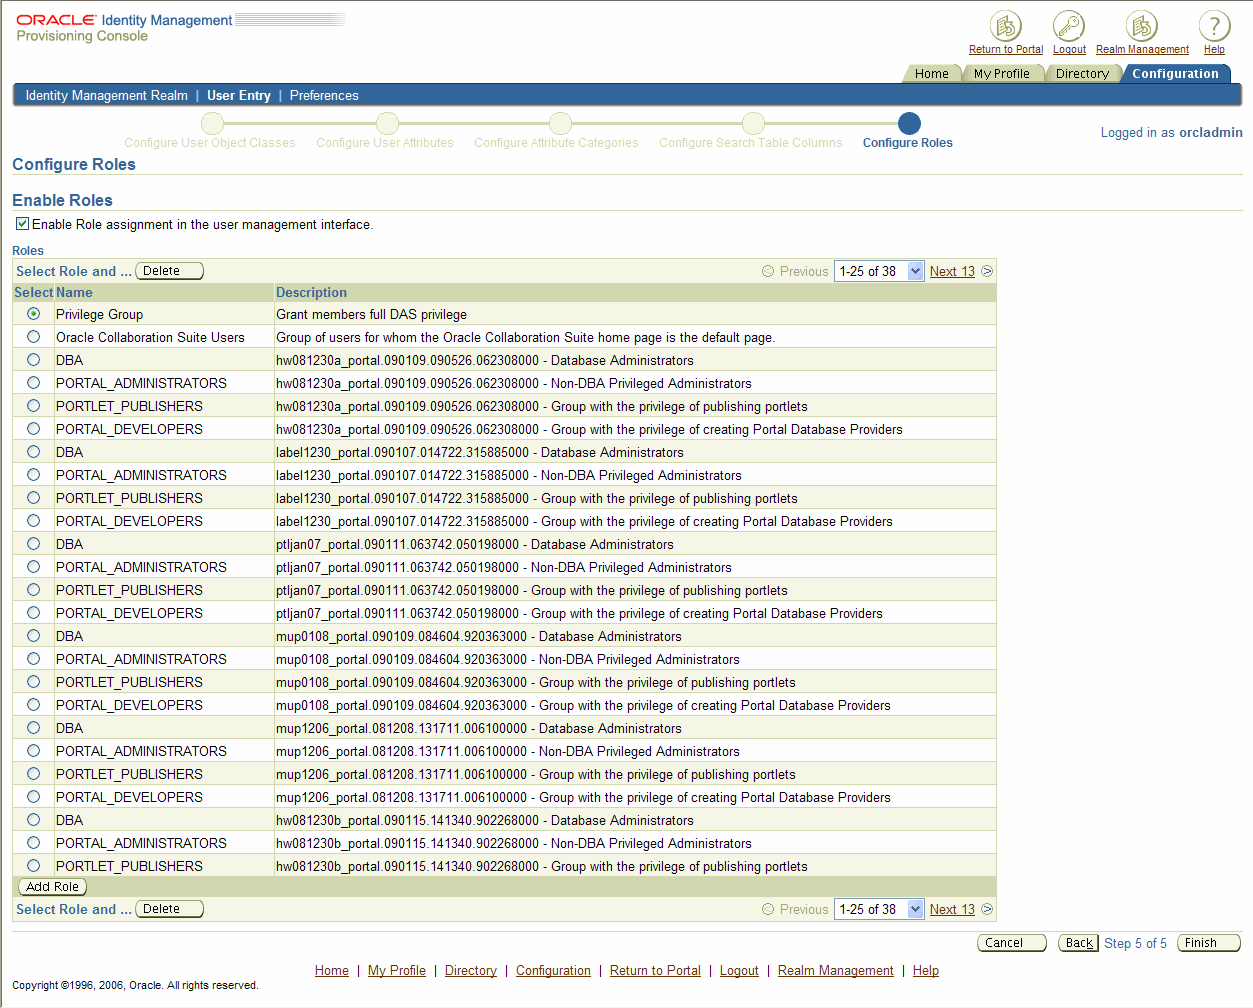Image resolution: width=1253 pixels, height=1008 pixels.
Task: Click the top Delete button
Action: click(169, 271)
